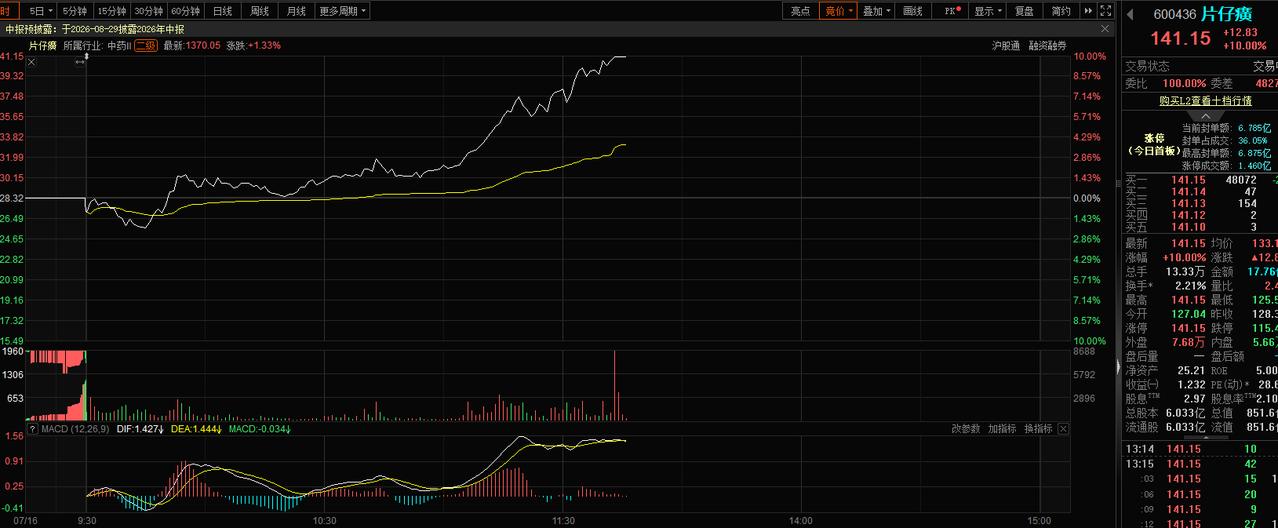Screen dimensions: 1278x528
Task: Click the fullscreen icon in the top toolbar
Action: [x=1106, y=11]
